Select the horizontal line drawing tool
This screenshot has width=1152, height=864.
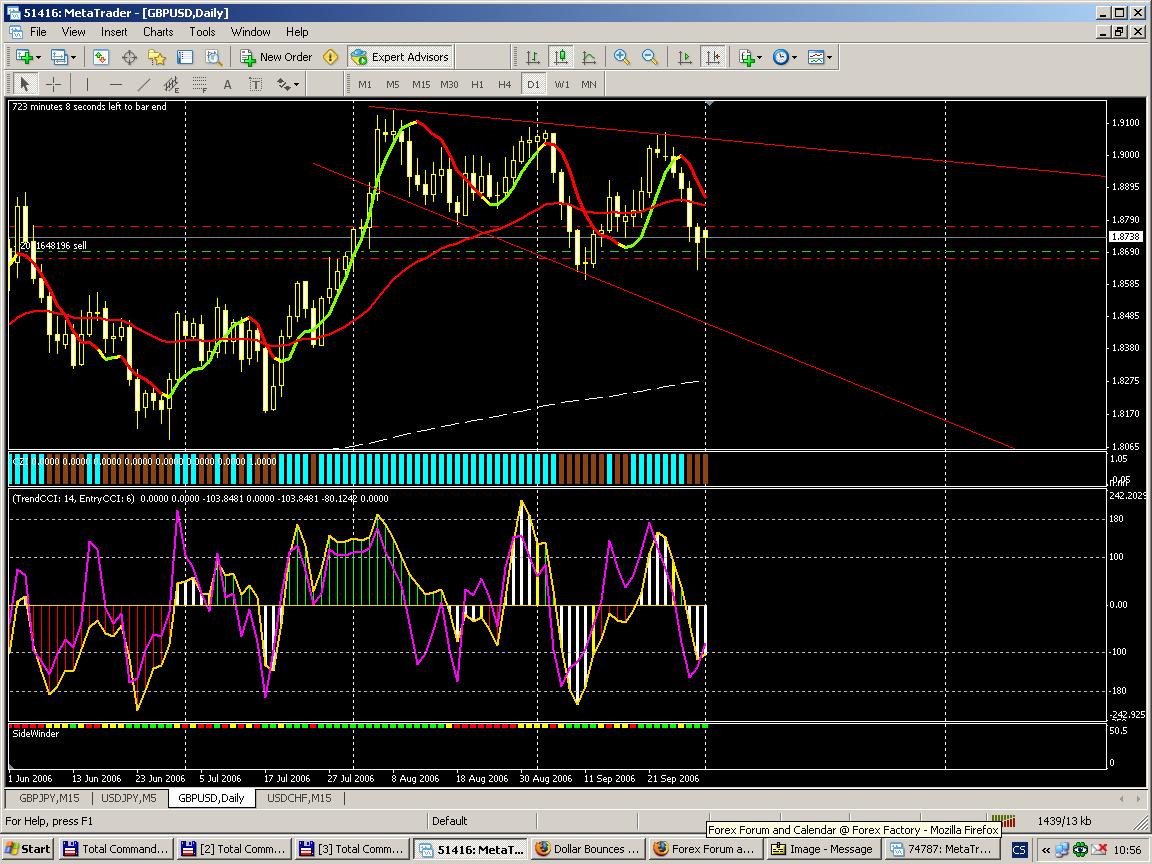click(116, 84)
